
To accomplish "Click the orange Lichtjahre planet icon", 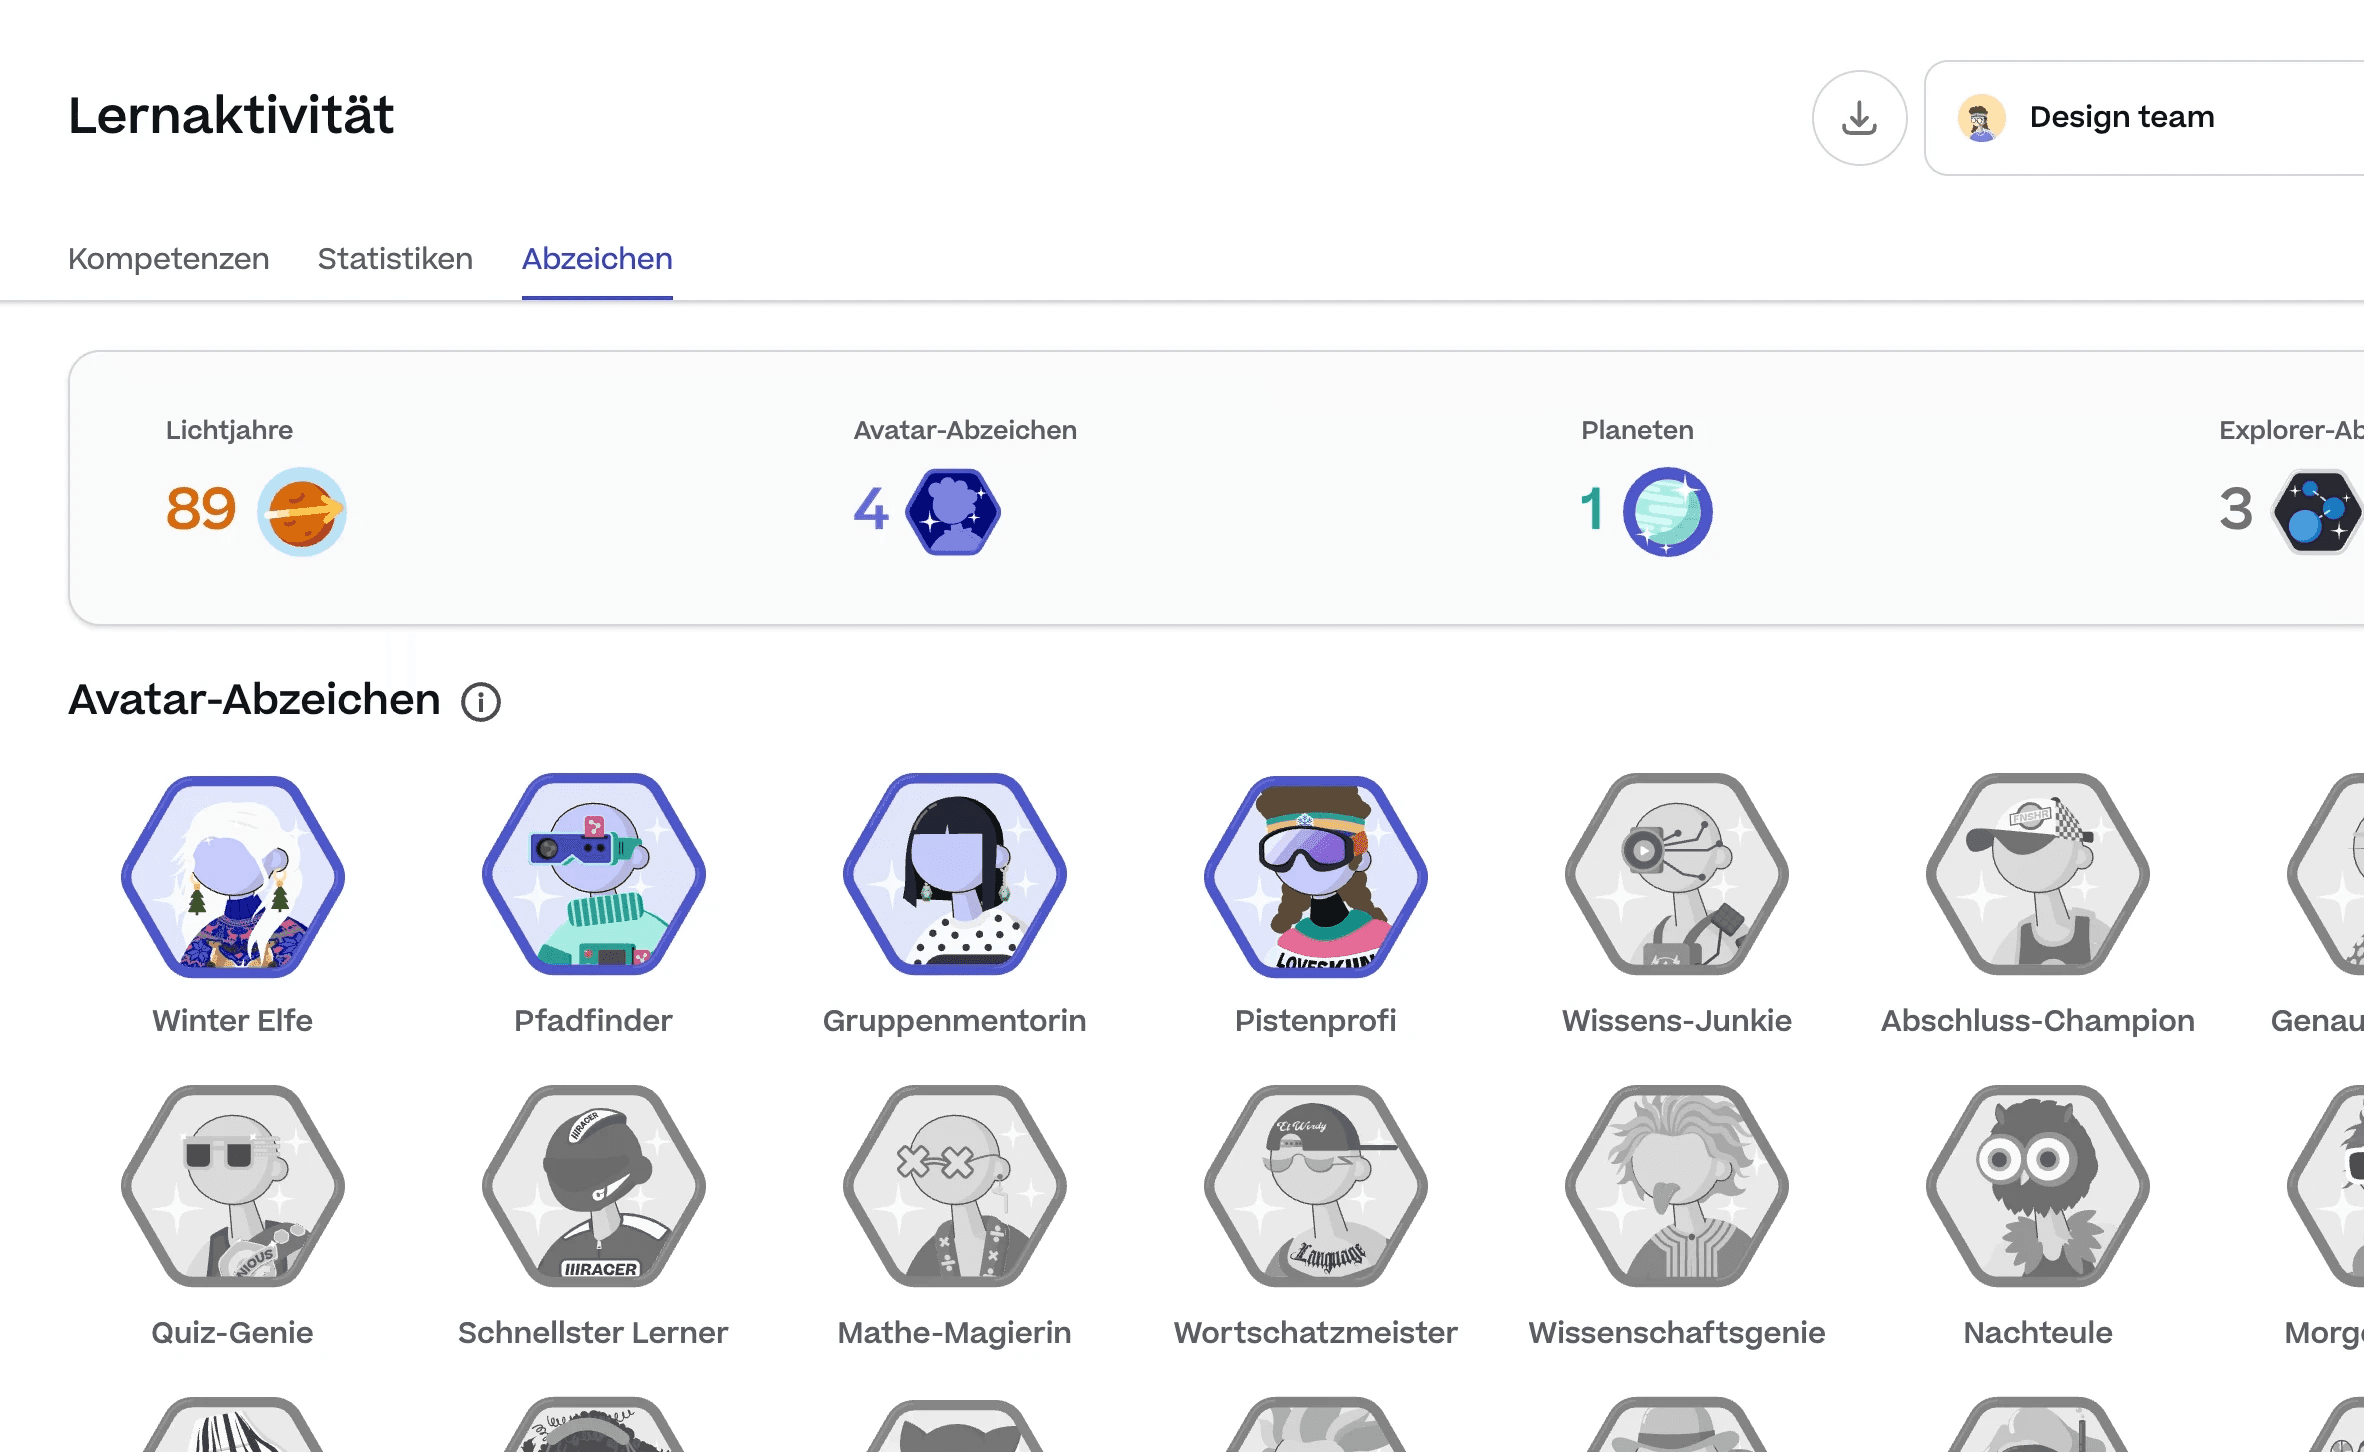I will click(x=301, y=511).
